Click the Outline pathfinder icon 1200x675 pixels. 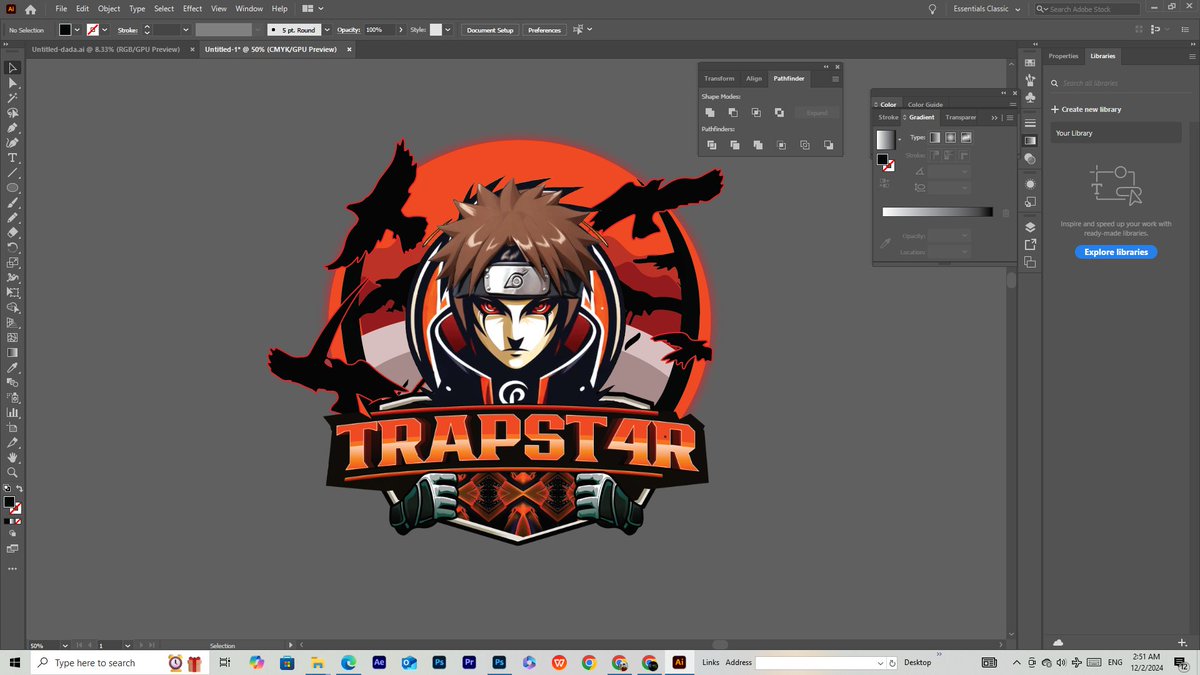pos(805,145)
